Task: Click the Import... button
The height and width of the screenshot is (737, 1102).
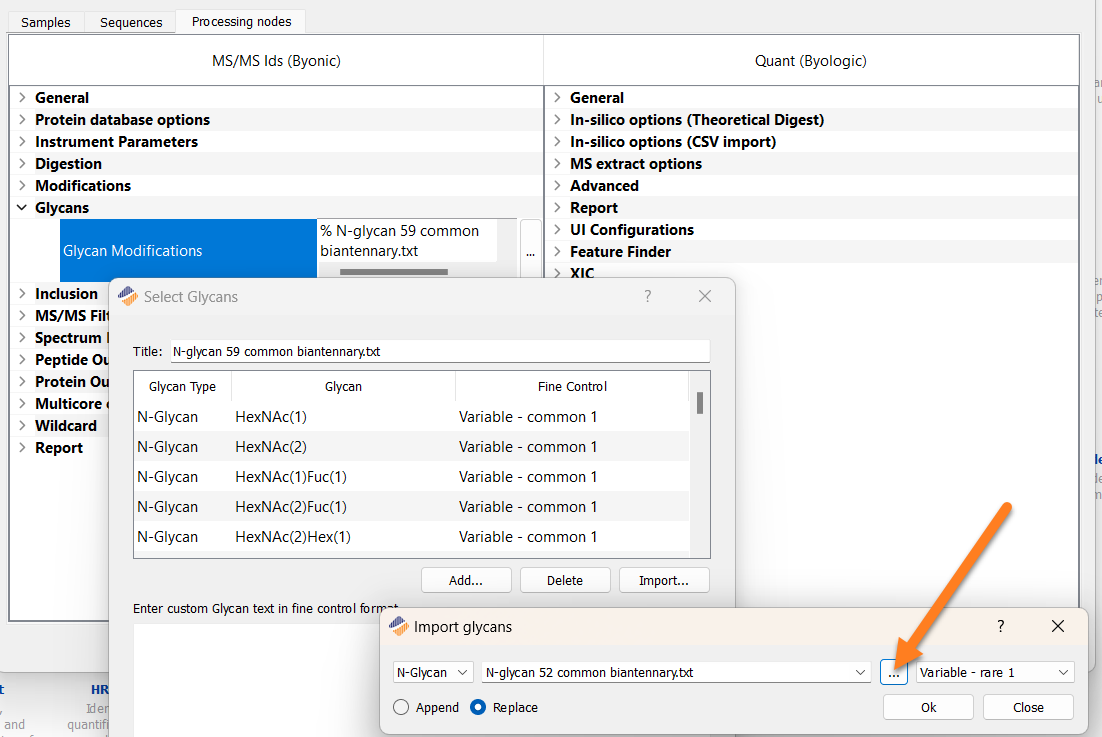Action: tap(663, 580)
